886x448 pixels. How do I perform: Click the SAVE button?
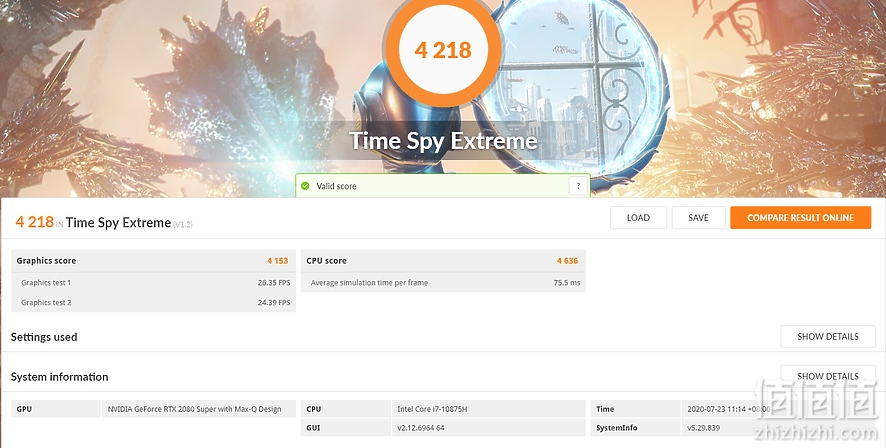pos(698,218)
